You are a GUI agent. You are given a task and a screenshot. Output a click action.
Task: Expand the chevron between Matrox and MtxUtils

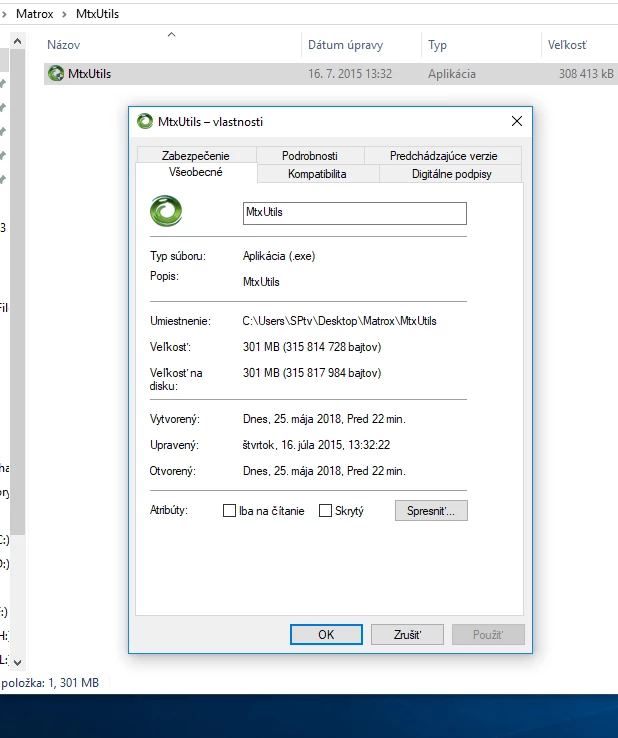tap(64, 14)
